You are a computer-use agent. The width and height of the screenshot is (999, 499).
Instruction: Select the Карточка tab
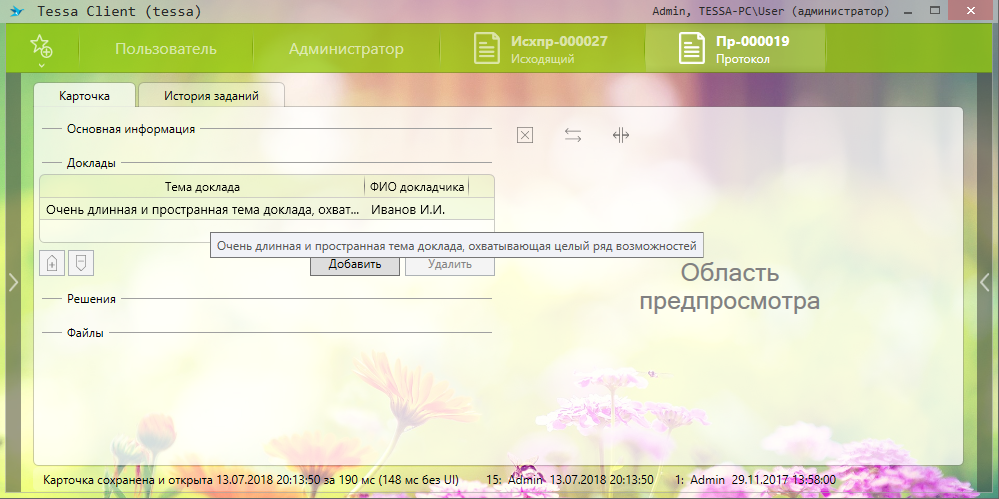[84, 96]
